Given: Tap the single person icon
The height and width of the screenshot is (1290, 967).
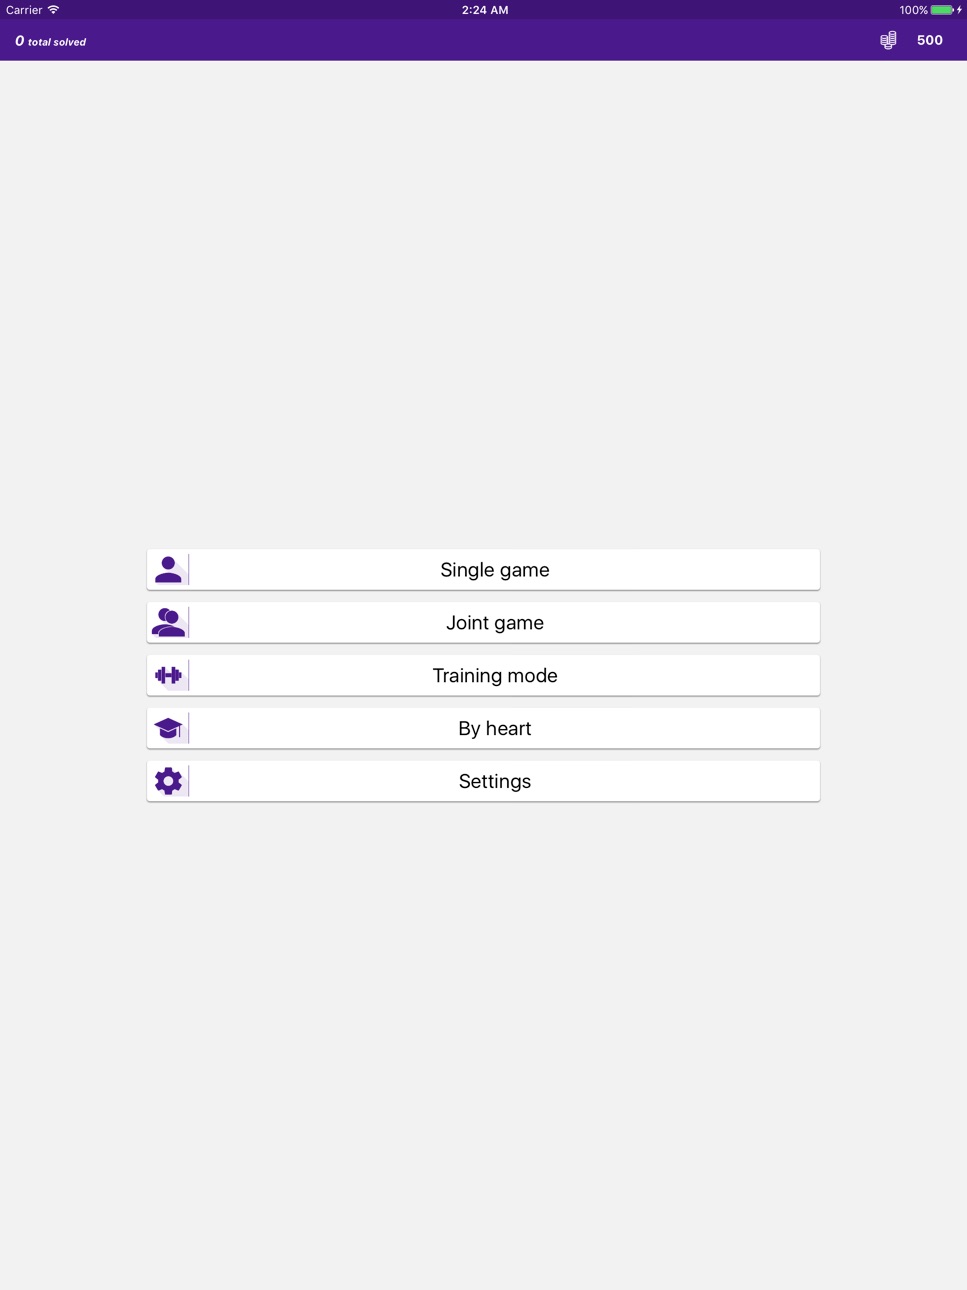Looking at the screenshot, I should coord(168,570).
